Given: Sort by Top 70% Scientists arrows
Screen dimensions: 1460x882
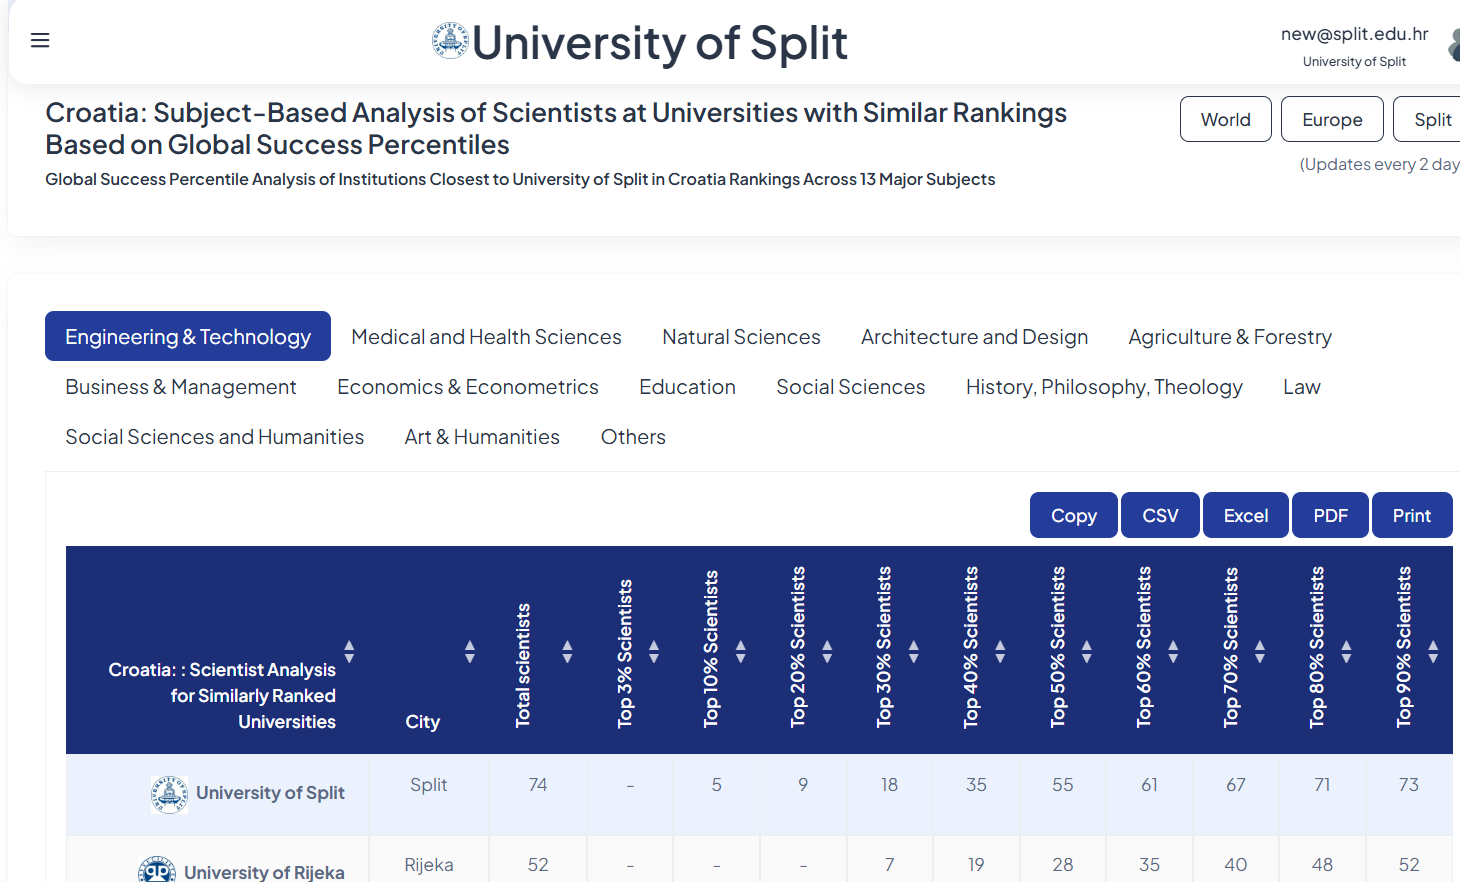Looking at the screenshot, I should tap(1260, 652).
